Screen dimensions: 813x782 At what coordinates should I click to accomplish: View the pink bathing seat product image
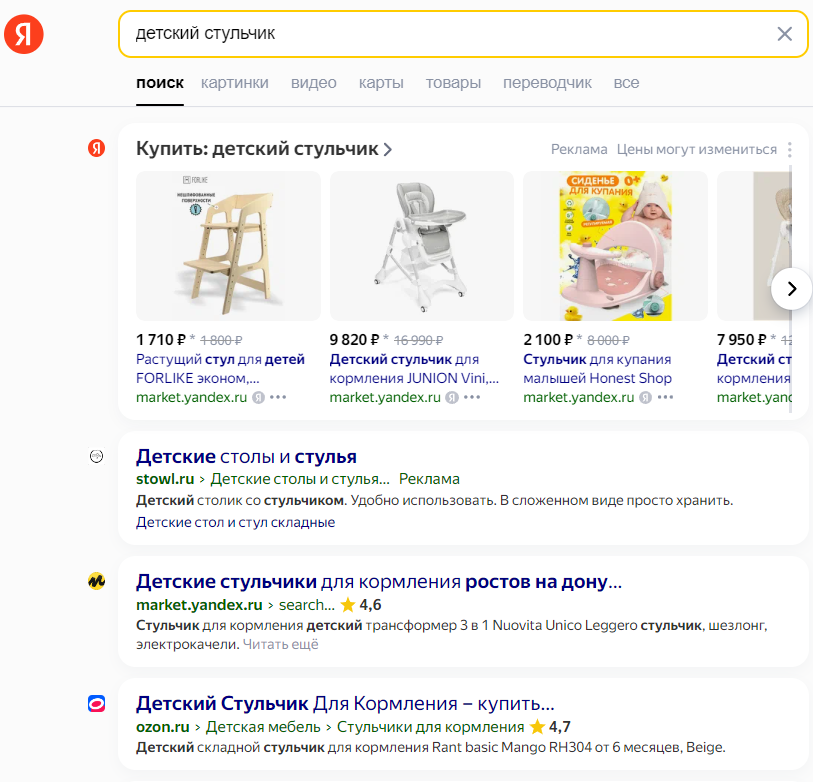615,246
